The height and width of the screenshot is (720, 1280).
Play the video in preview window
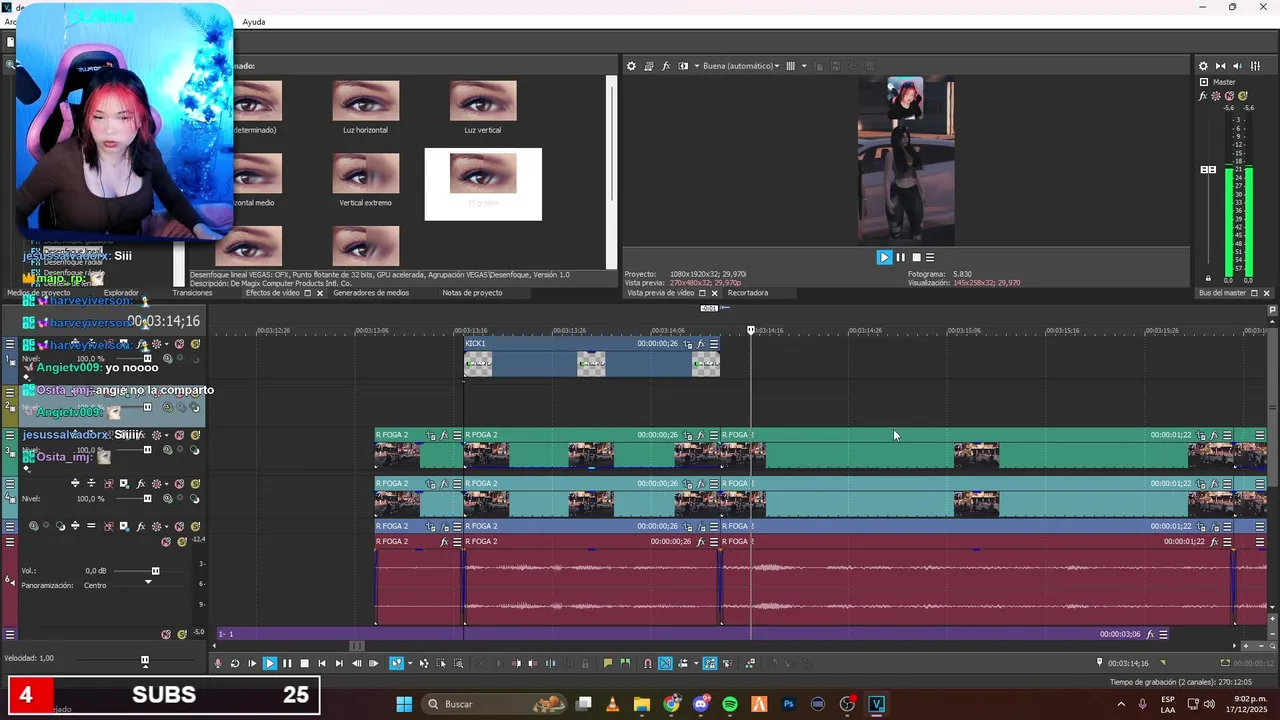point(884,257)
